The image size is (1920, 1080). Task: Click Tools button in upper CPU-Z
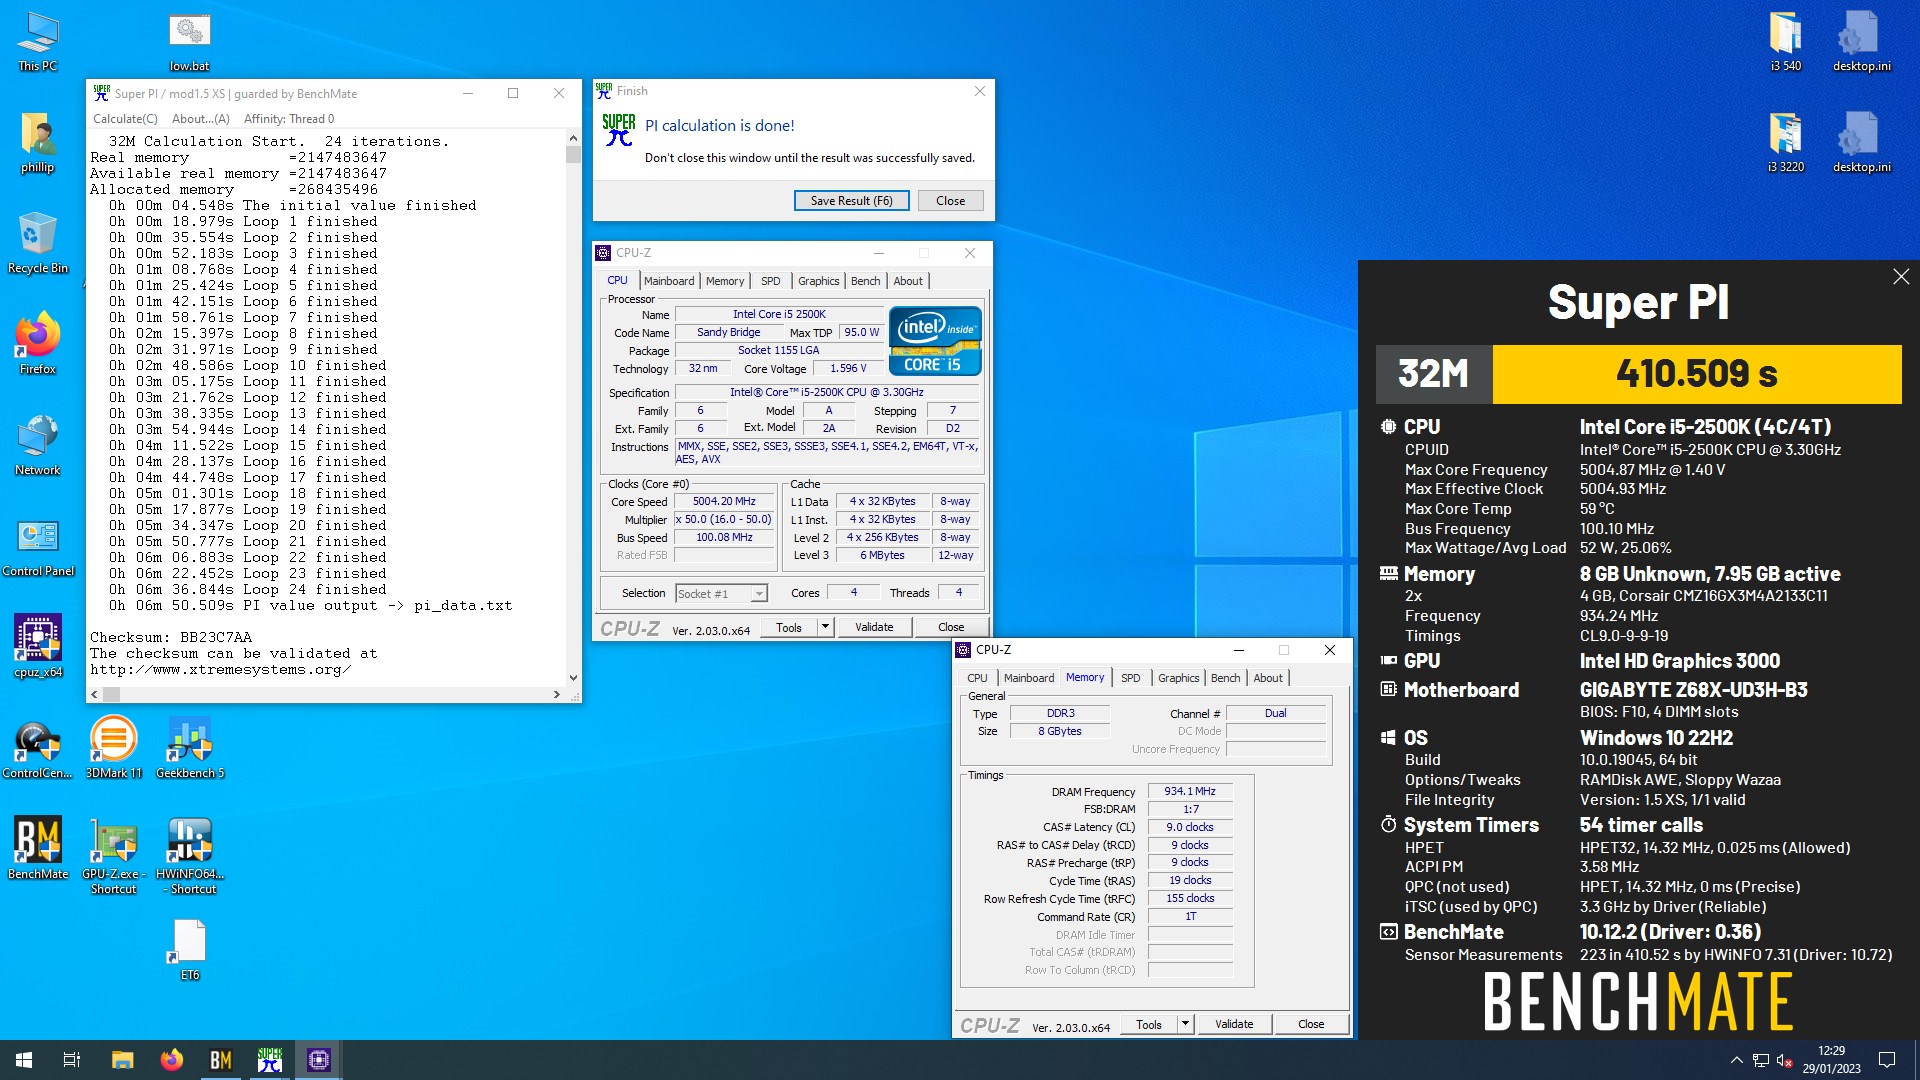click(x=788, y=627)
